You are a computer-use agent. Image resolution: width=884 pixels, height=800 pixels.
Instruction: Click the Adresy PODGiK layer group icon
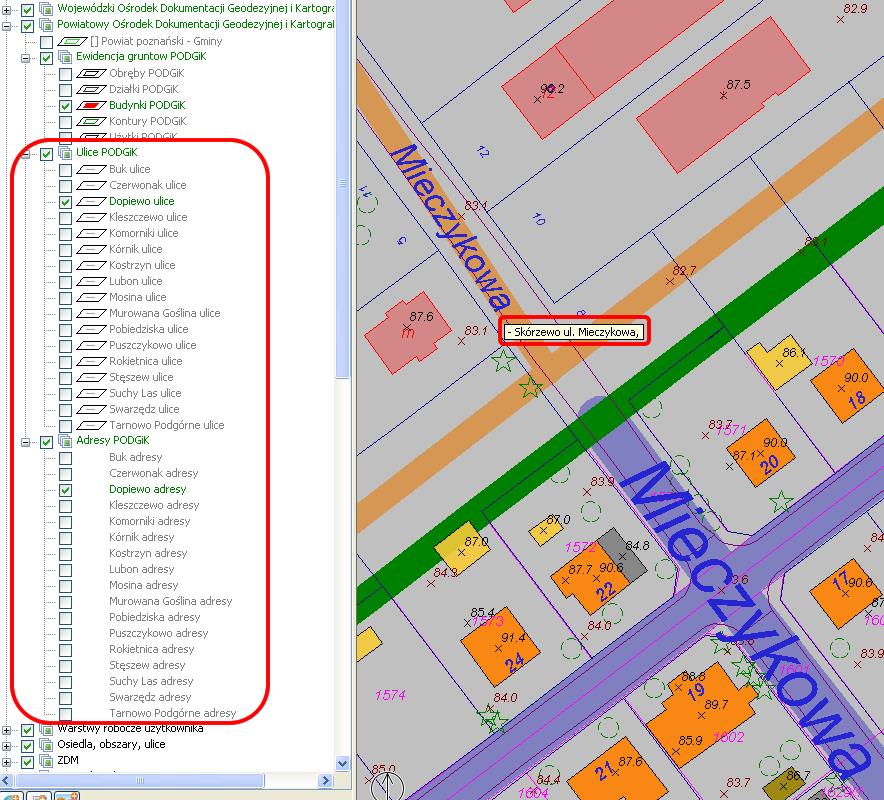(65, 441)
